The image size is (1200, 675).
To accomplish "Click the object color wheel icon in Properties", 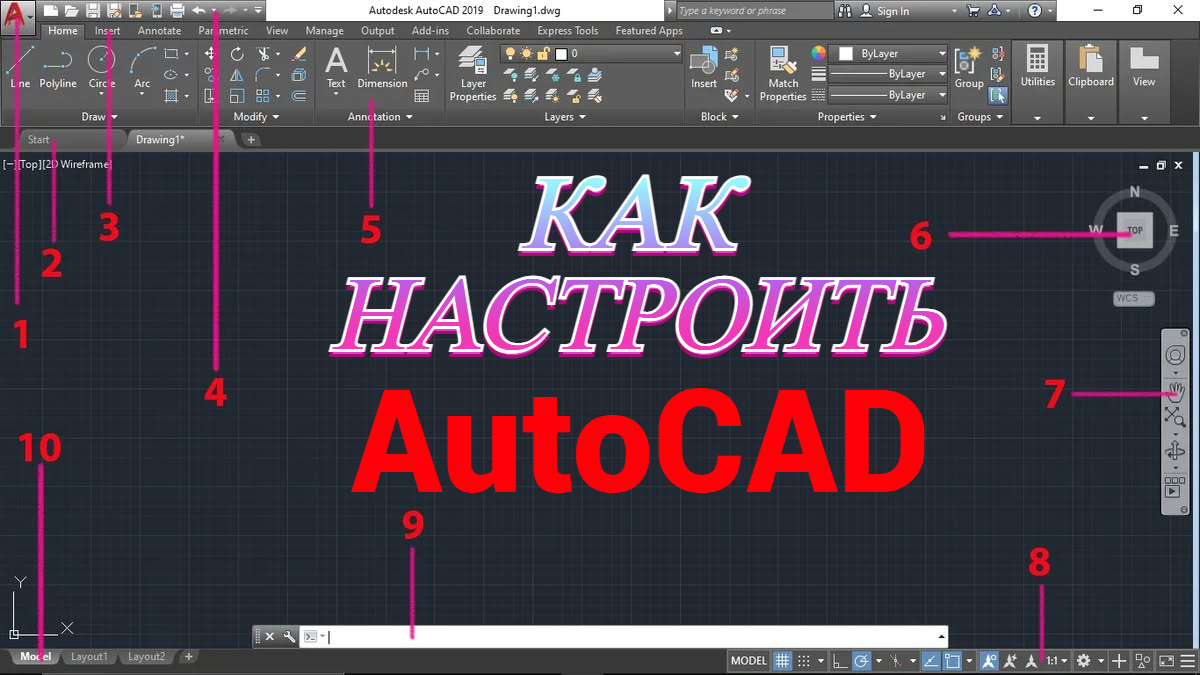I will [818, 53].
